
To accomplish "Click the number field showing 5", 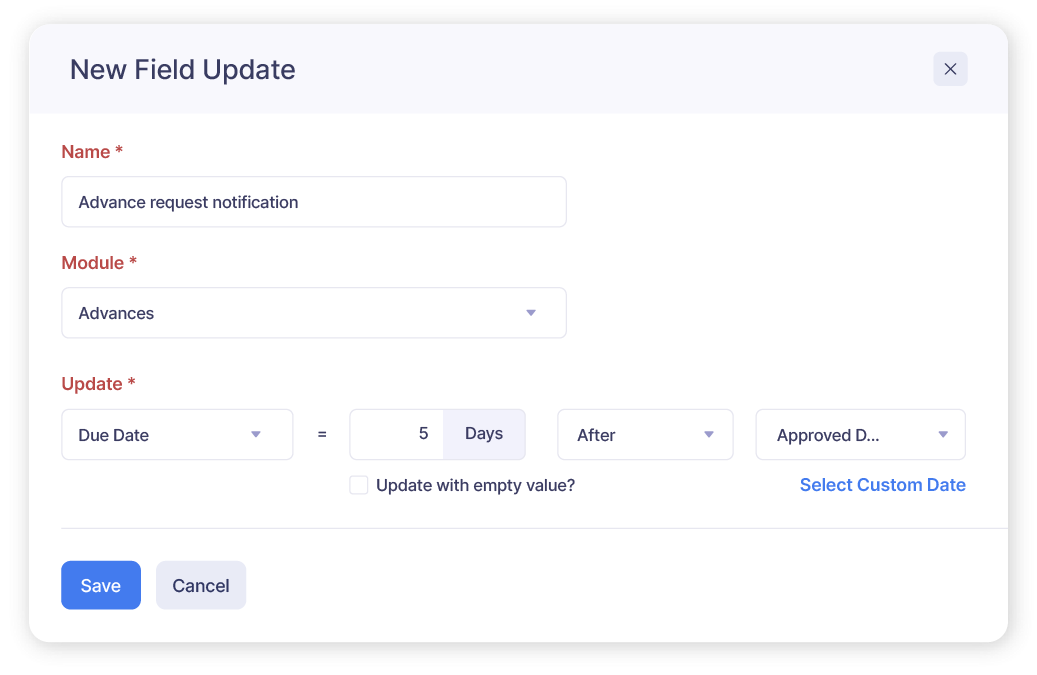I will click(x=400, y=433).
